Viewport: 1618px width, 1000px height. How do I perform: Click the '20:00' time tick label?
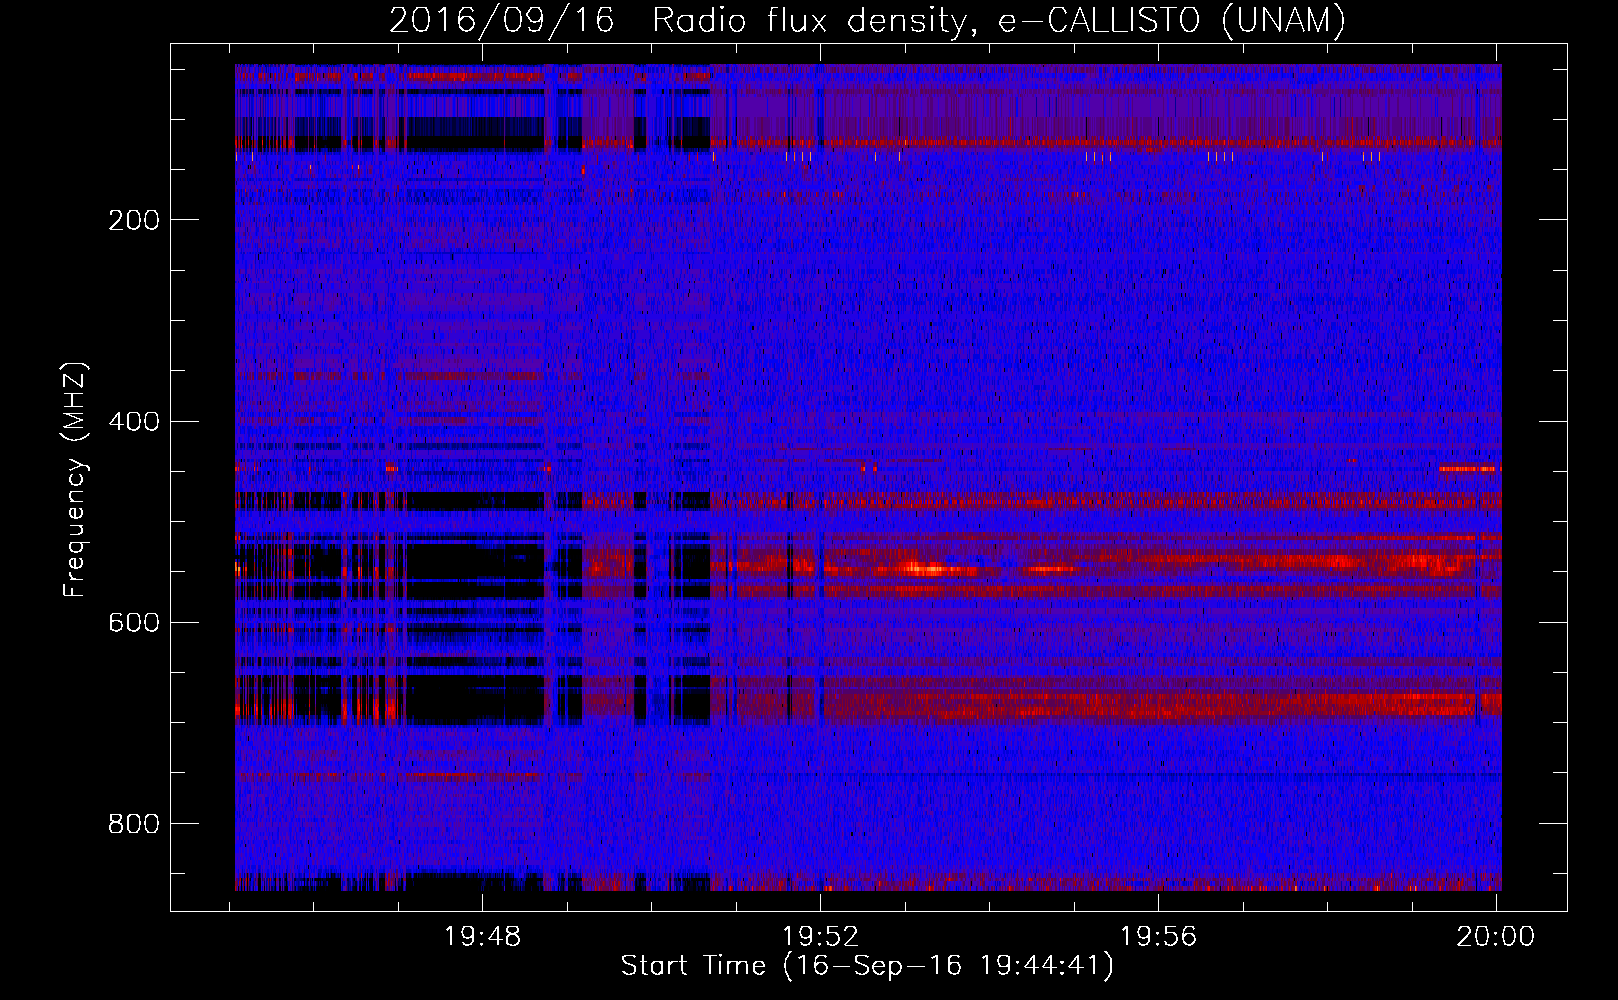point(1496,936)
